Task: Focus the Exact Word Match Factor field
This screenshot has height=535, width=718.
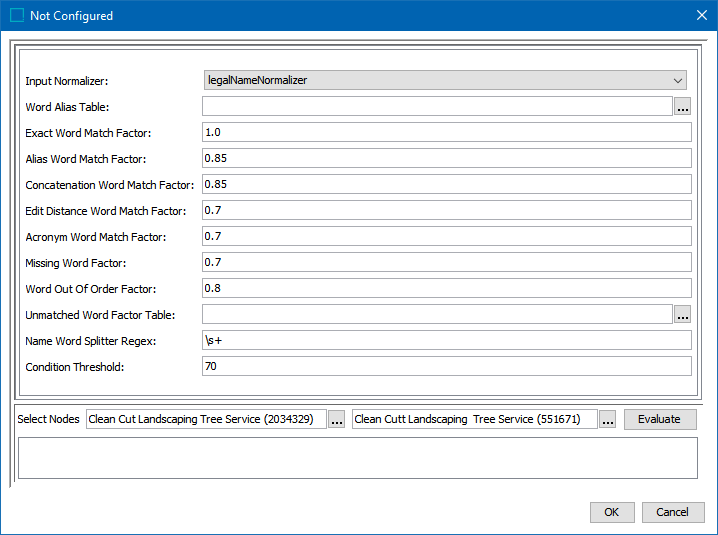Action: click(446, 132)
